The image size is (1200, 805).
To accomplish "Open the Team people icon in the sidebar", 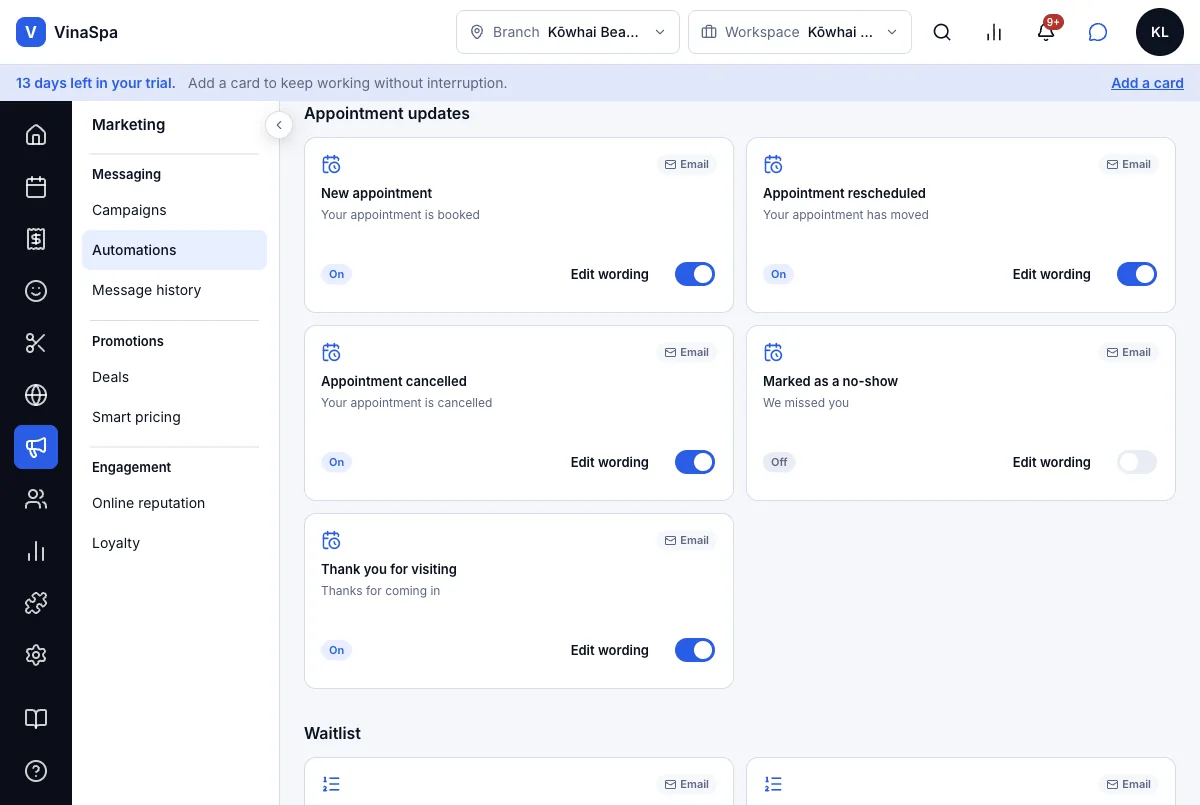I will tap(36, 499).
